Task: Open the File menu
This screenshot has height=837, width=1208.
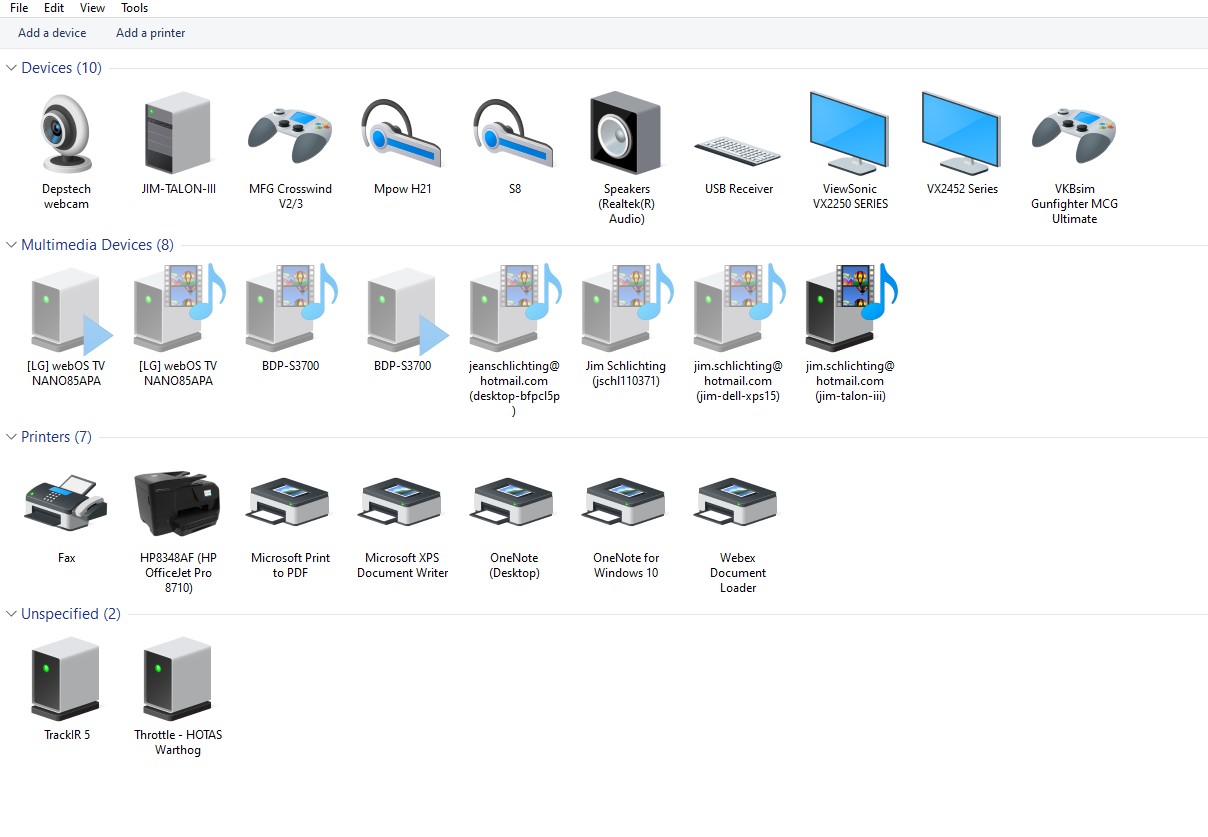Action: pyautogui.click(x=19, y=8)
